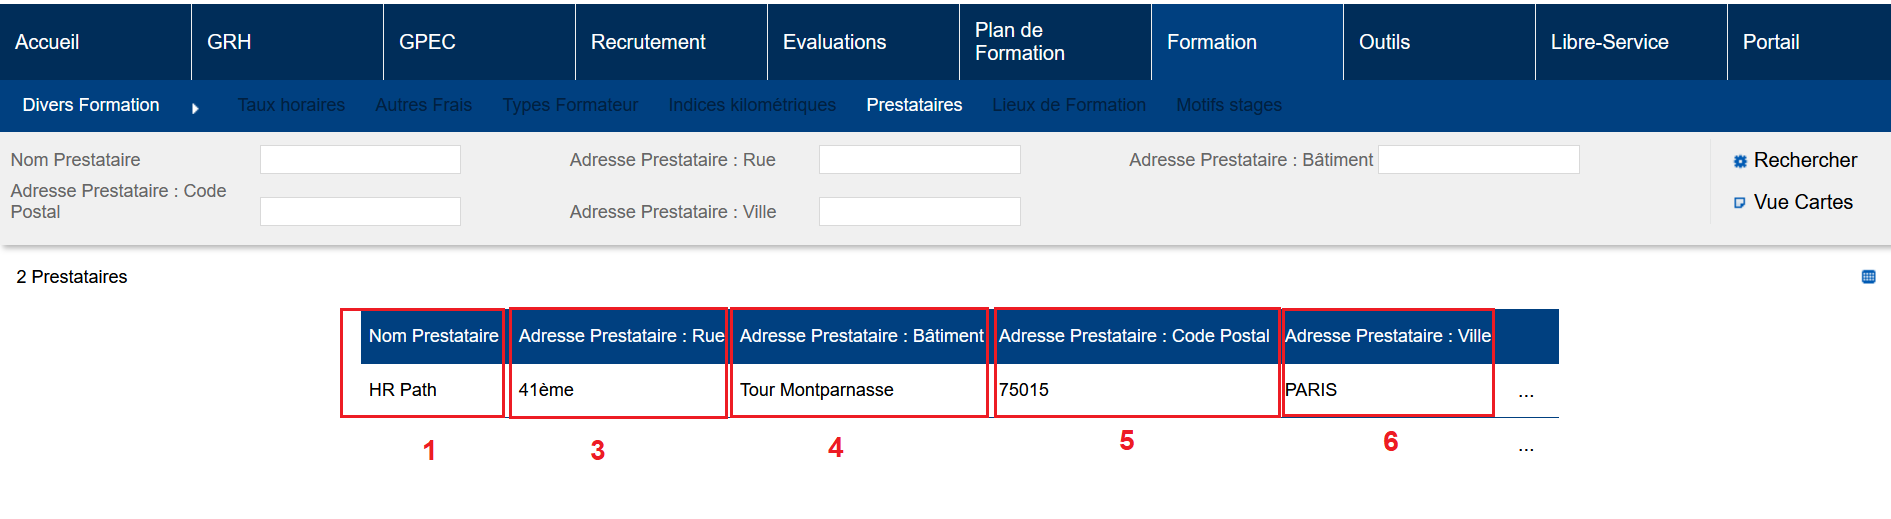Open the Formation main menu
Screen dimensions: 1891x519
coord(1211,42)
